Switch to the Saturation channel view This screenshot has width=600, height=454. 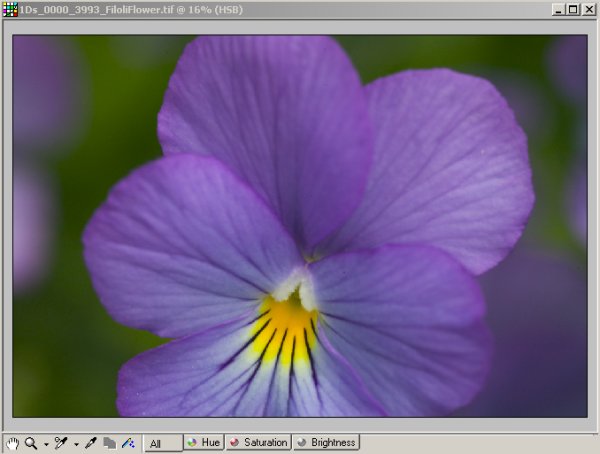tap(258, 443)
